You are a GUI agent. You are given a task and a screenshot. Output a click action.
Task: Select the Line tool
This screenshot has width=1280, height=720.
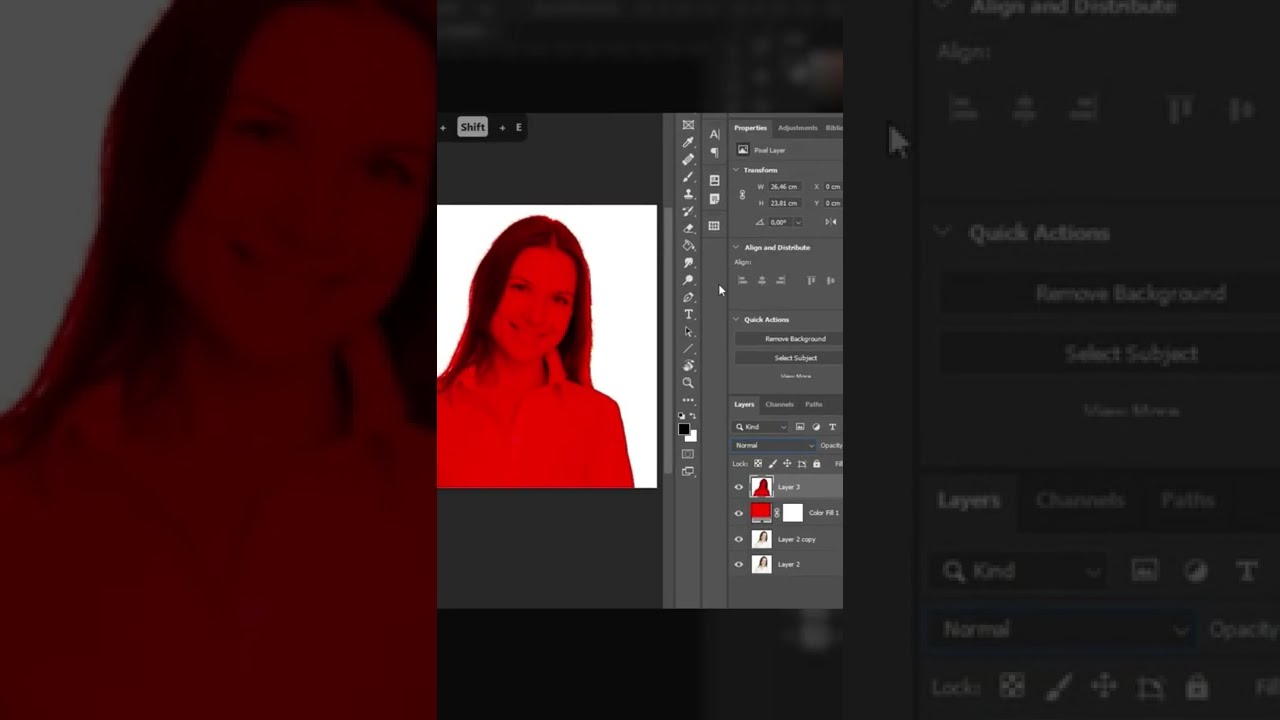(x=688, y=348)
